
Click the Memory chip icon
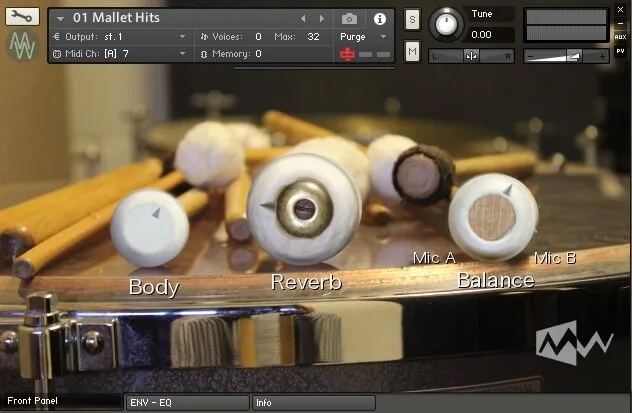tap(204, 54)
